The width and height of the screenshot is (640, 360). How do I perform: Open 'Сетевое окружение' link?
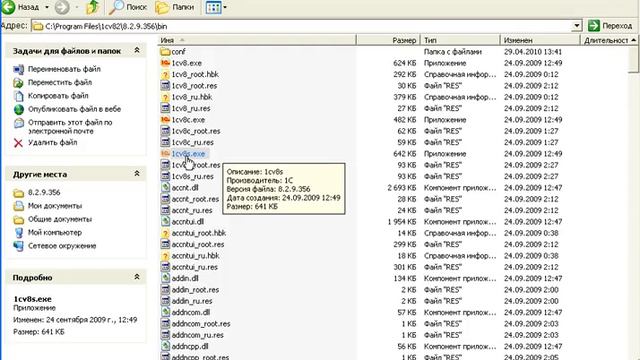pyautogui.click(x=62, y=246)
